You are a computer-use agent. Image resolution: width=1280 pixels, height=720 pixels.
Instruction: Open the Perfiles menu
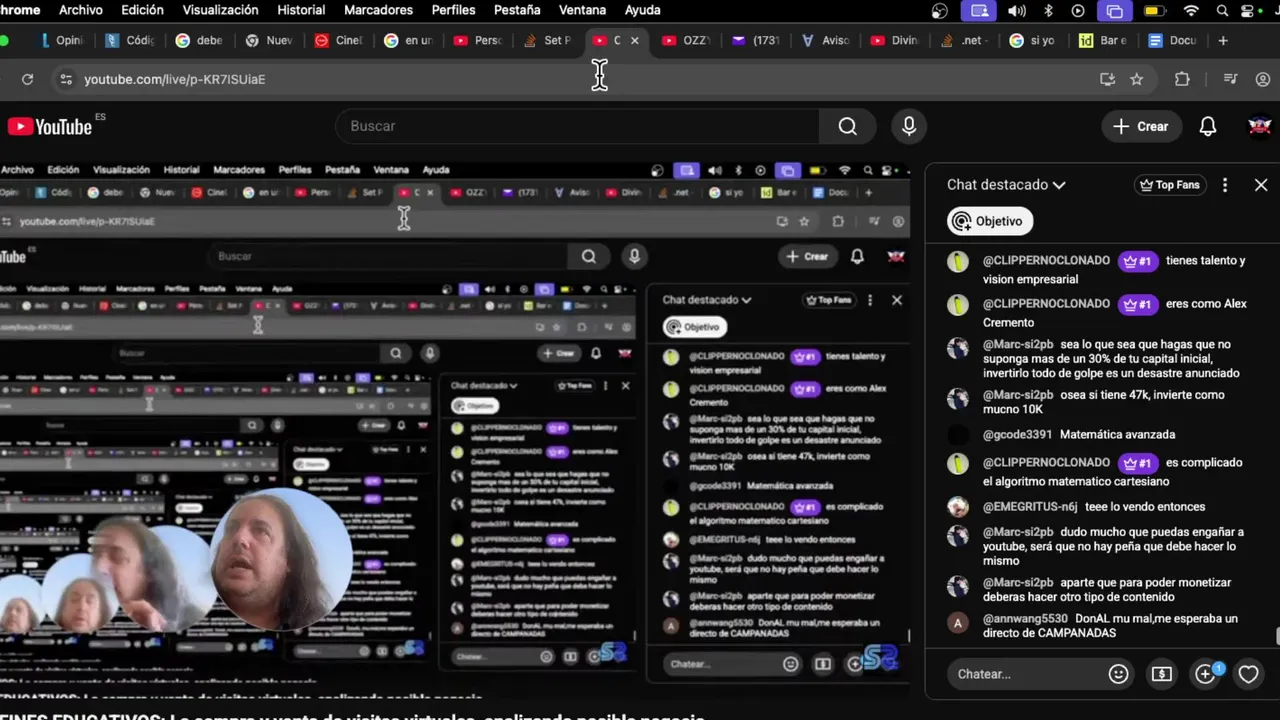coord(453,10)
